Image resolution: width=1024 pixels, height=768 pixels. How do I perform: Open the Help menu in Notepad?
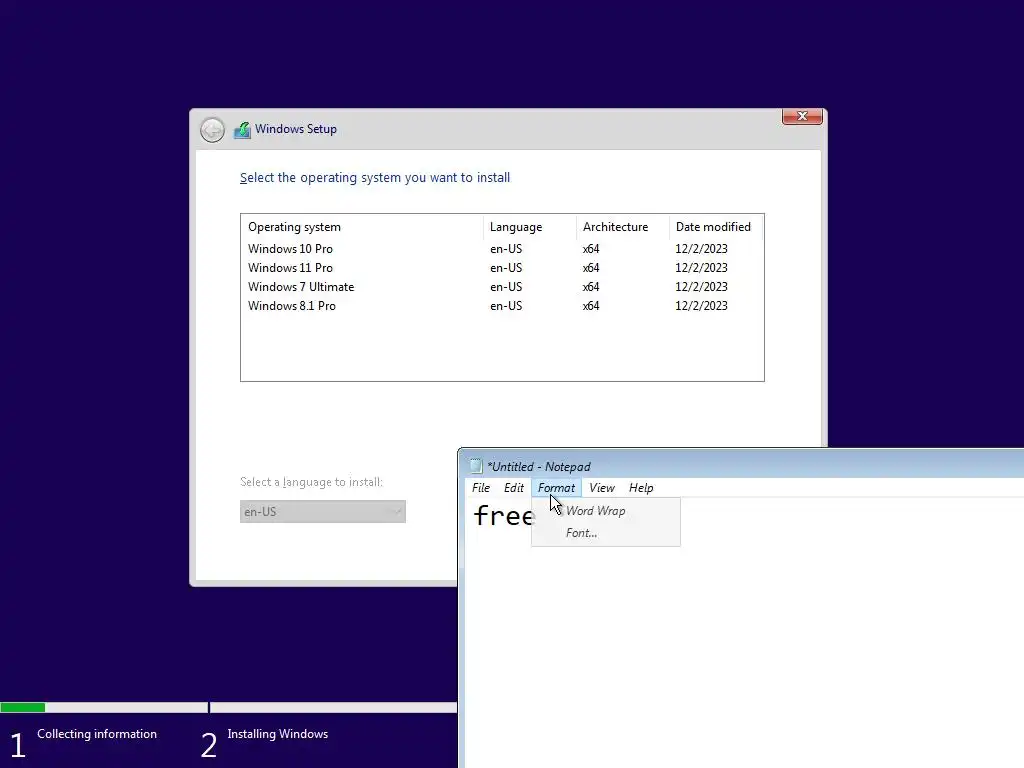641,488
